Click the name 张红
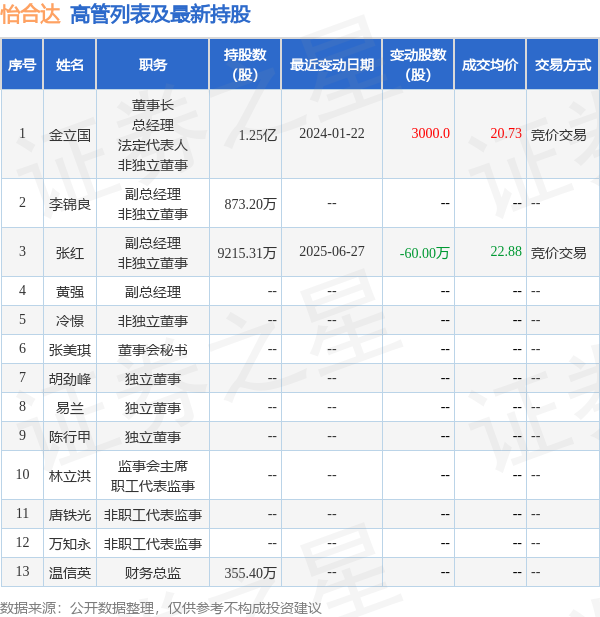600x617 pixels. [x=70, y=253]
